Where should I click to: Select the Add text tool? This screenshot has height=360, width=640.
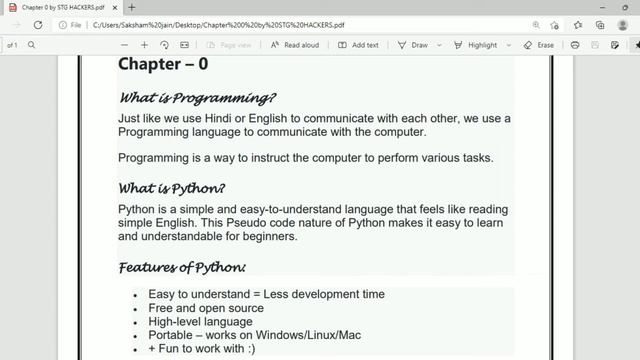point(358,45)
